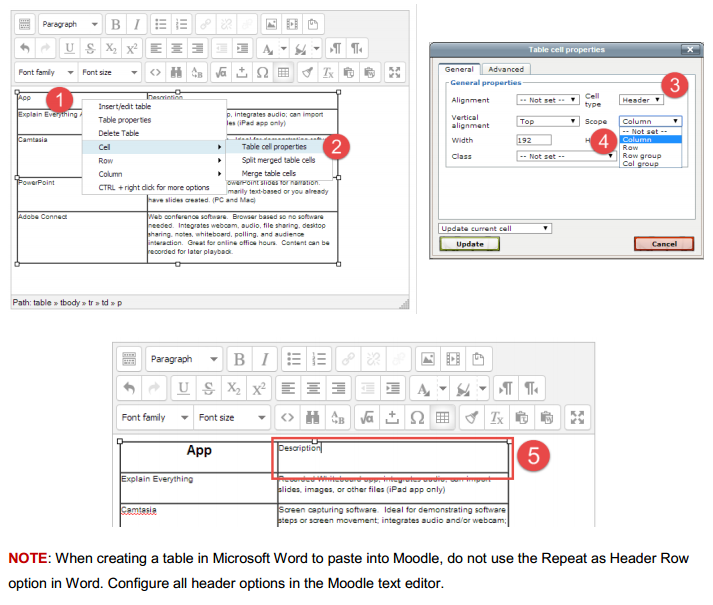The width and height of the screenshot is (713, 605).
Task: Open the Row submenu in context menu
Action: click(x=155, y=161)
